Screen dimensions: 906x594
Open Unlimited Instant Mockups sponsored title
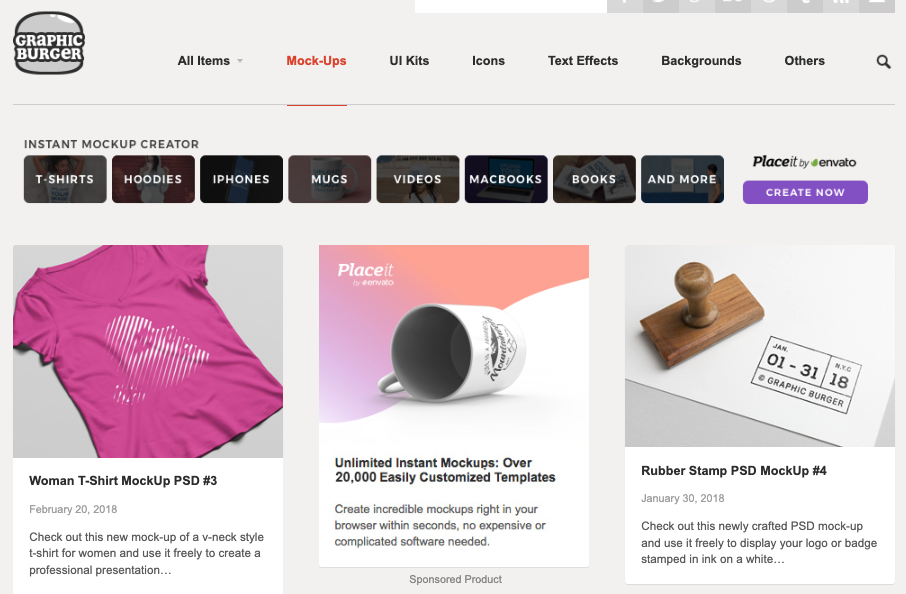click(x=445, y=470)
